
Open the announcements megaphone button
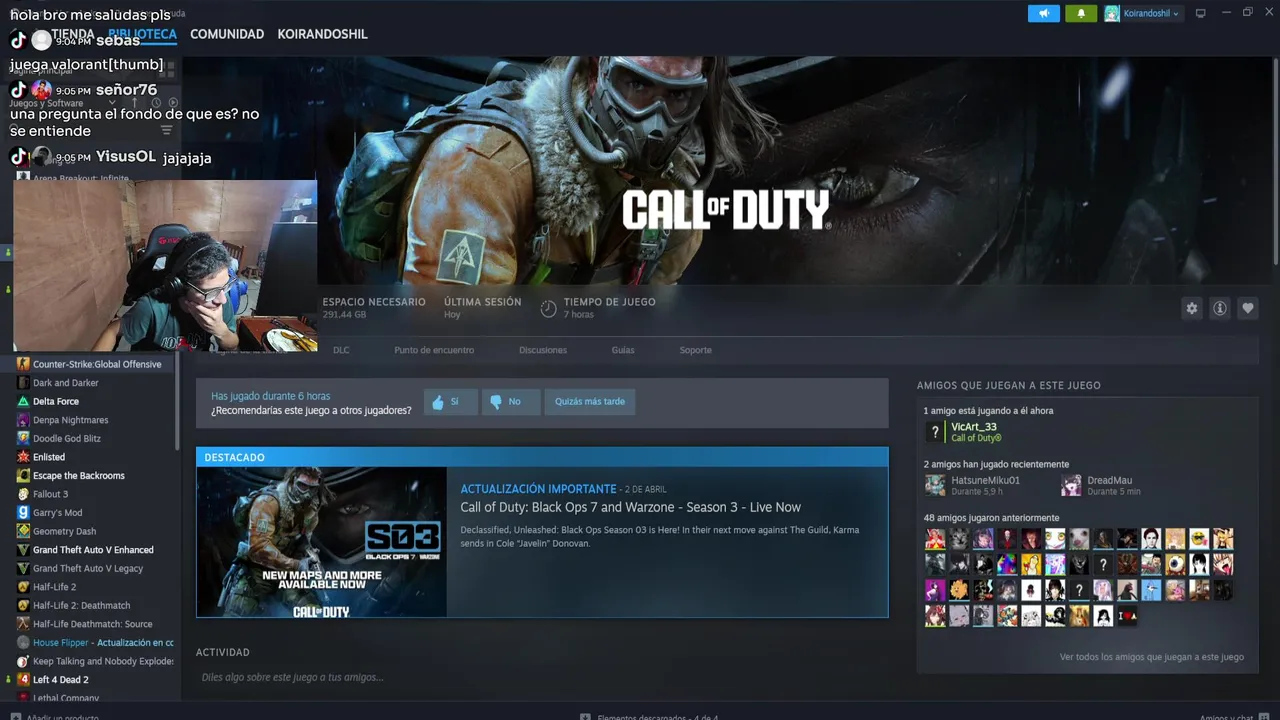pos(1043,13)
